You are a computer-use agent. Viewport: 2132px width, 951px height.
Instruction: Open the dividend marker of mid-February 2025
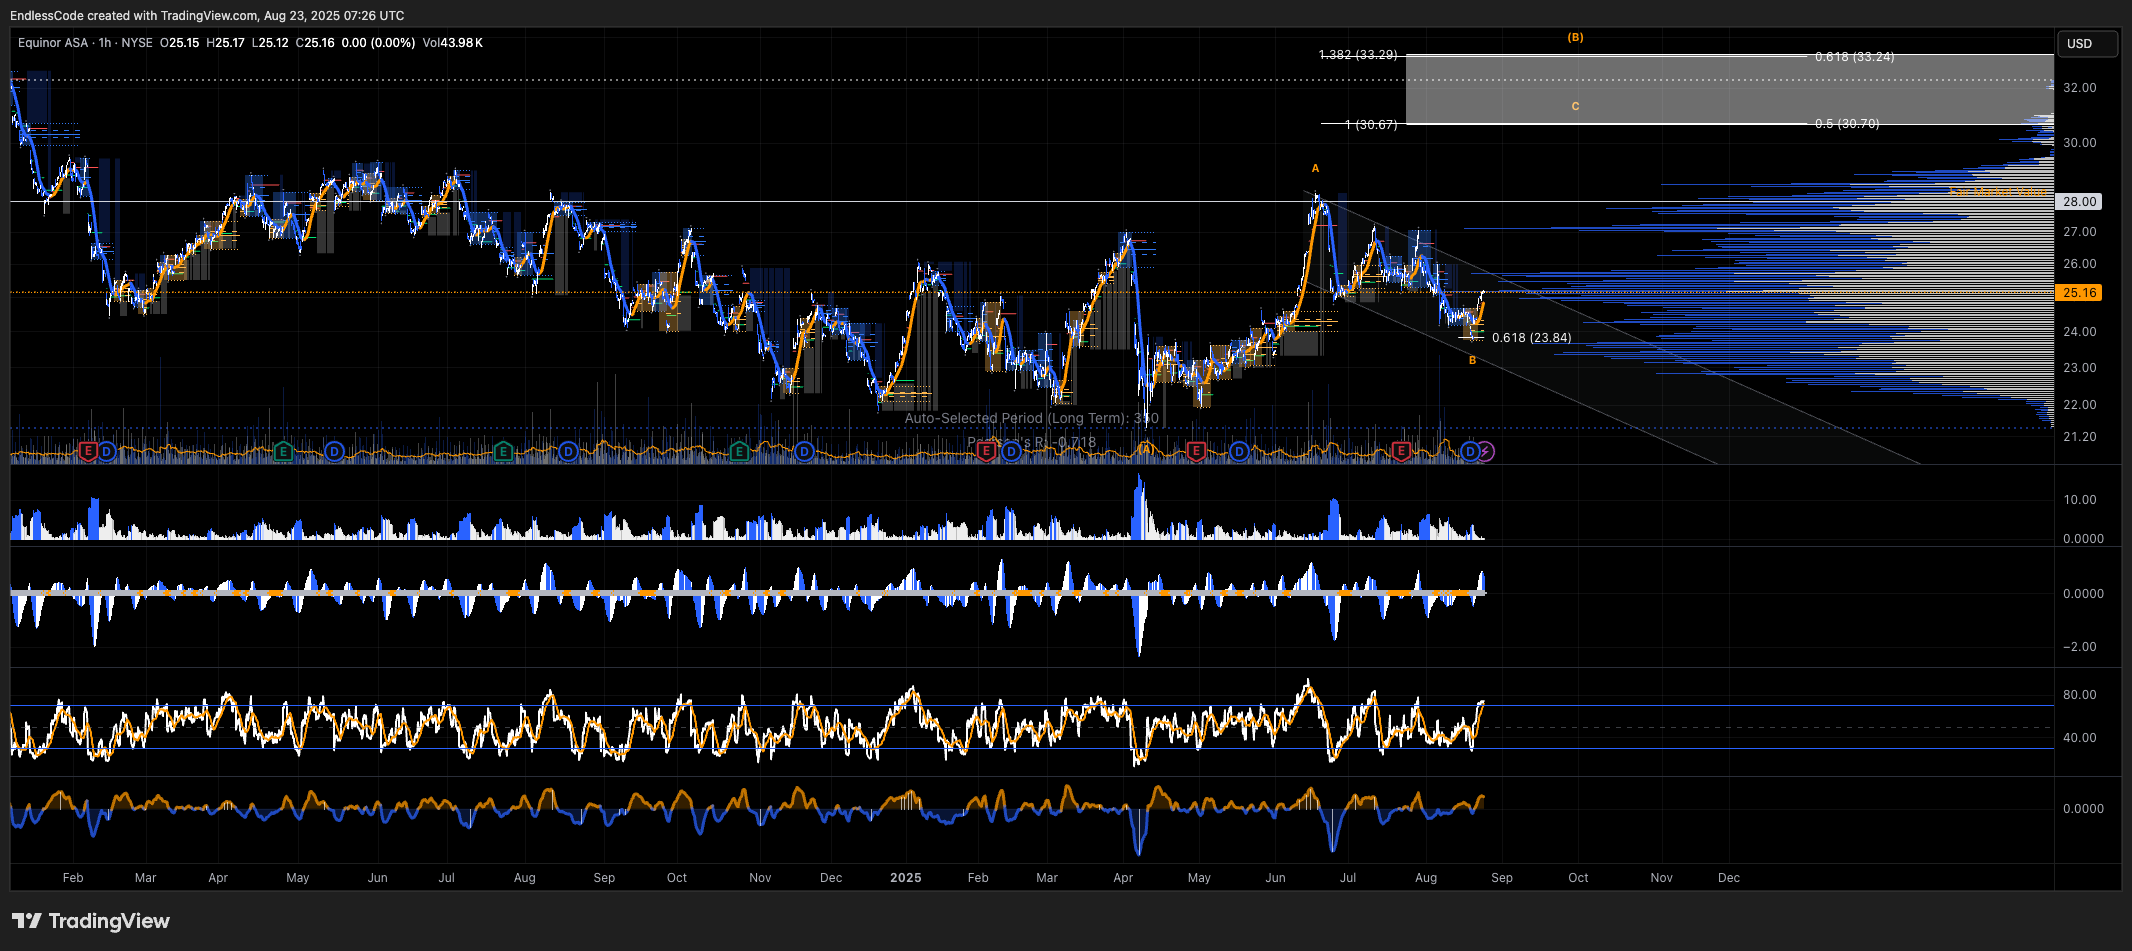click(x=1011, y=452)
